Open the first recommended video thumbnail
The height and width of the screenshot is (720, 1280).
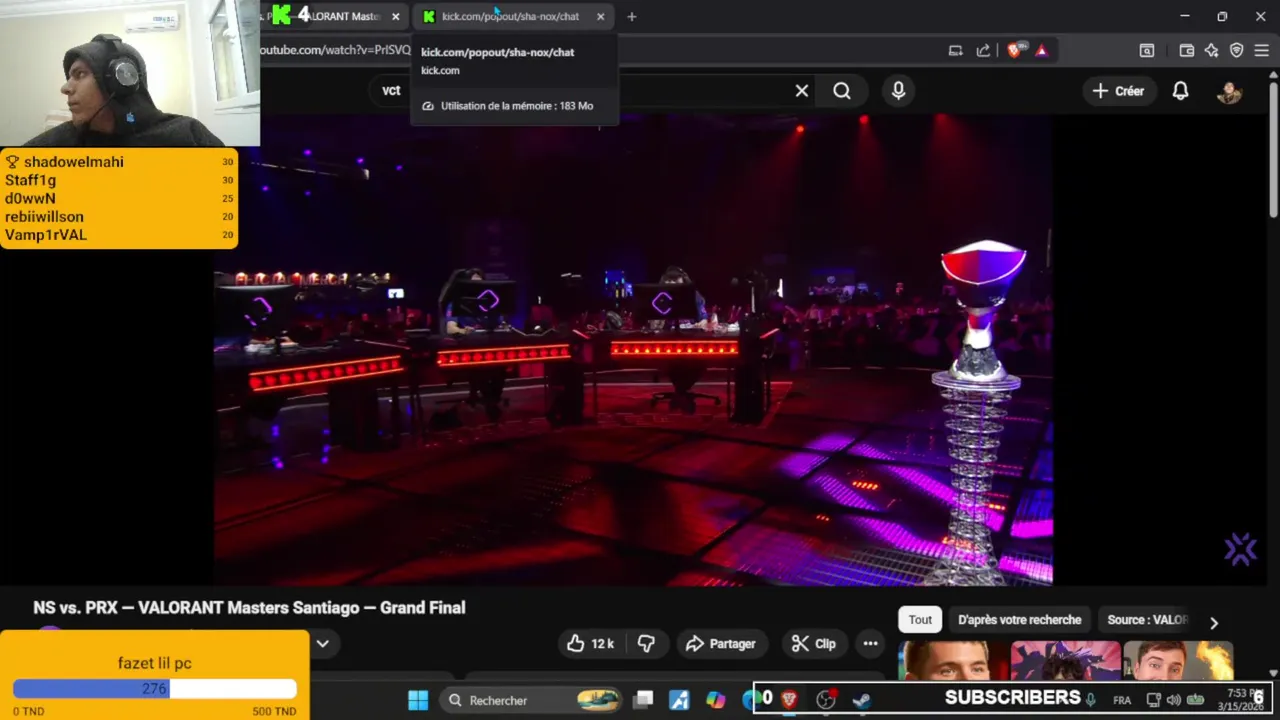[x=950, y=660]
